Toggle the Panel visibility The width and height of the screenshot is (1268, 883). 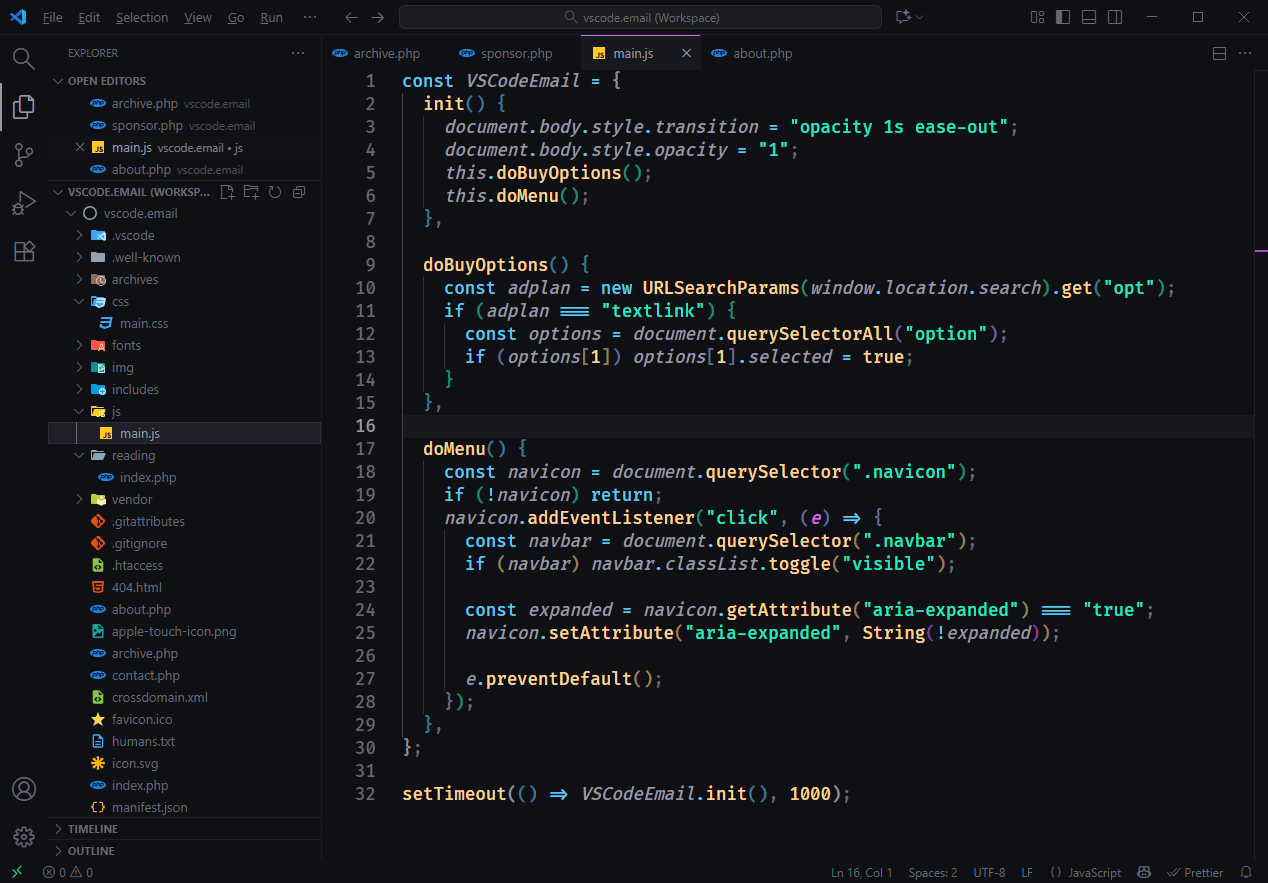click(x=1087, y=16)
